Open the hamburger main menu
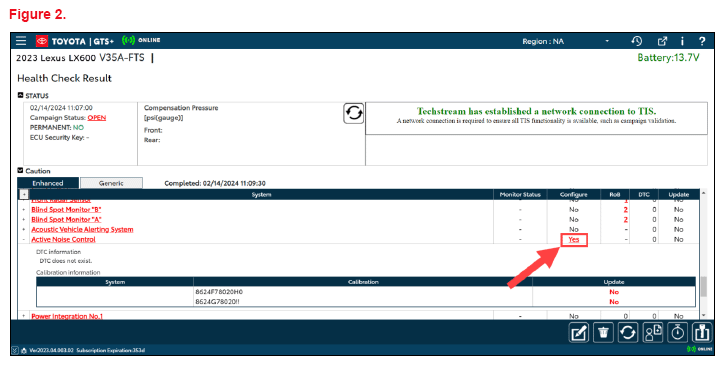The image size is (724, 365). click(x=21, y=41)
